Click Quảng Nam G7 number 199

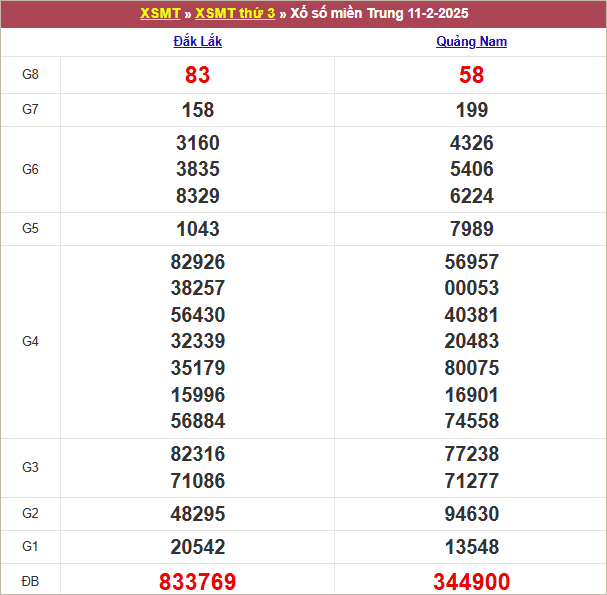[472, 110]
